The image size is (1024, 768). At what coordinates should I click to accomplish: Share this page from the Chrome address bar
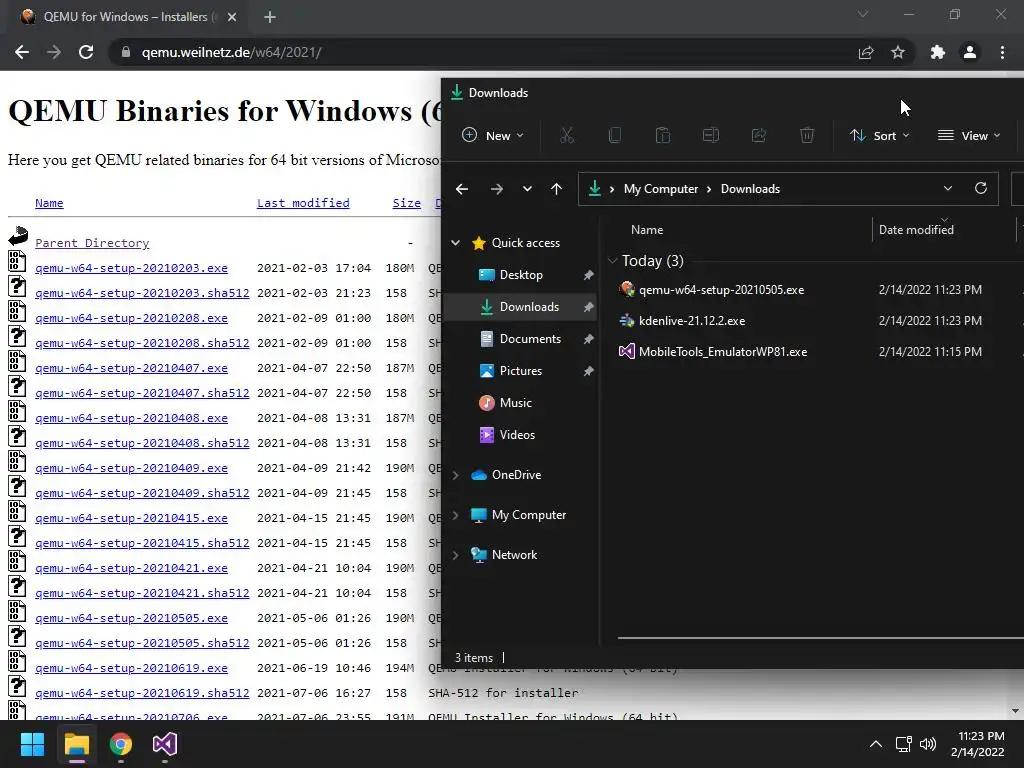pyautogui.click(x=866, y=52)
